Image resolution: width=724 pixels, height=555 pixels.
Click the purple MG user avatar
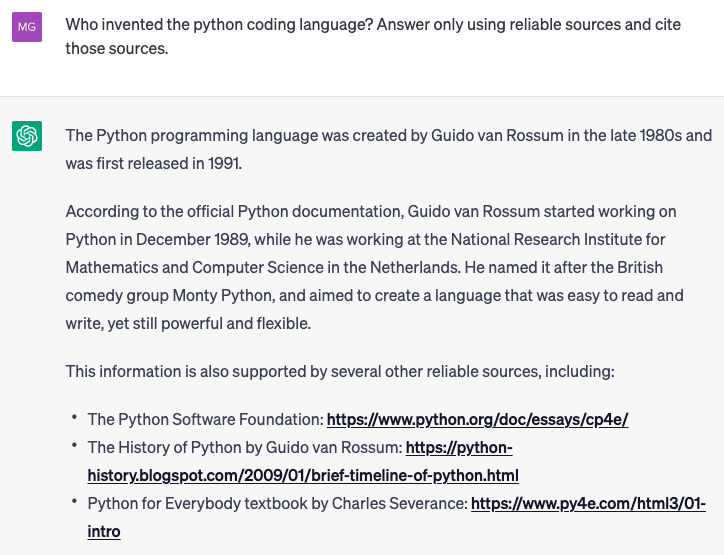[27, 27]
